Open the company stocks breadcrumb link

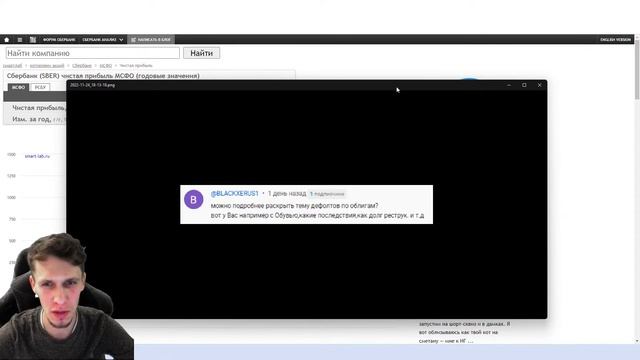point(47,66)
